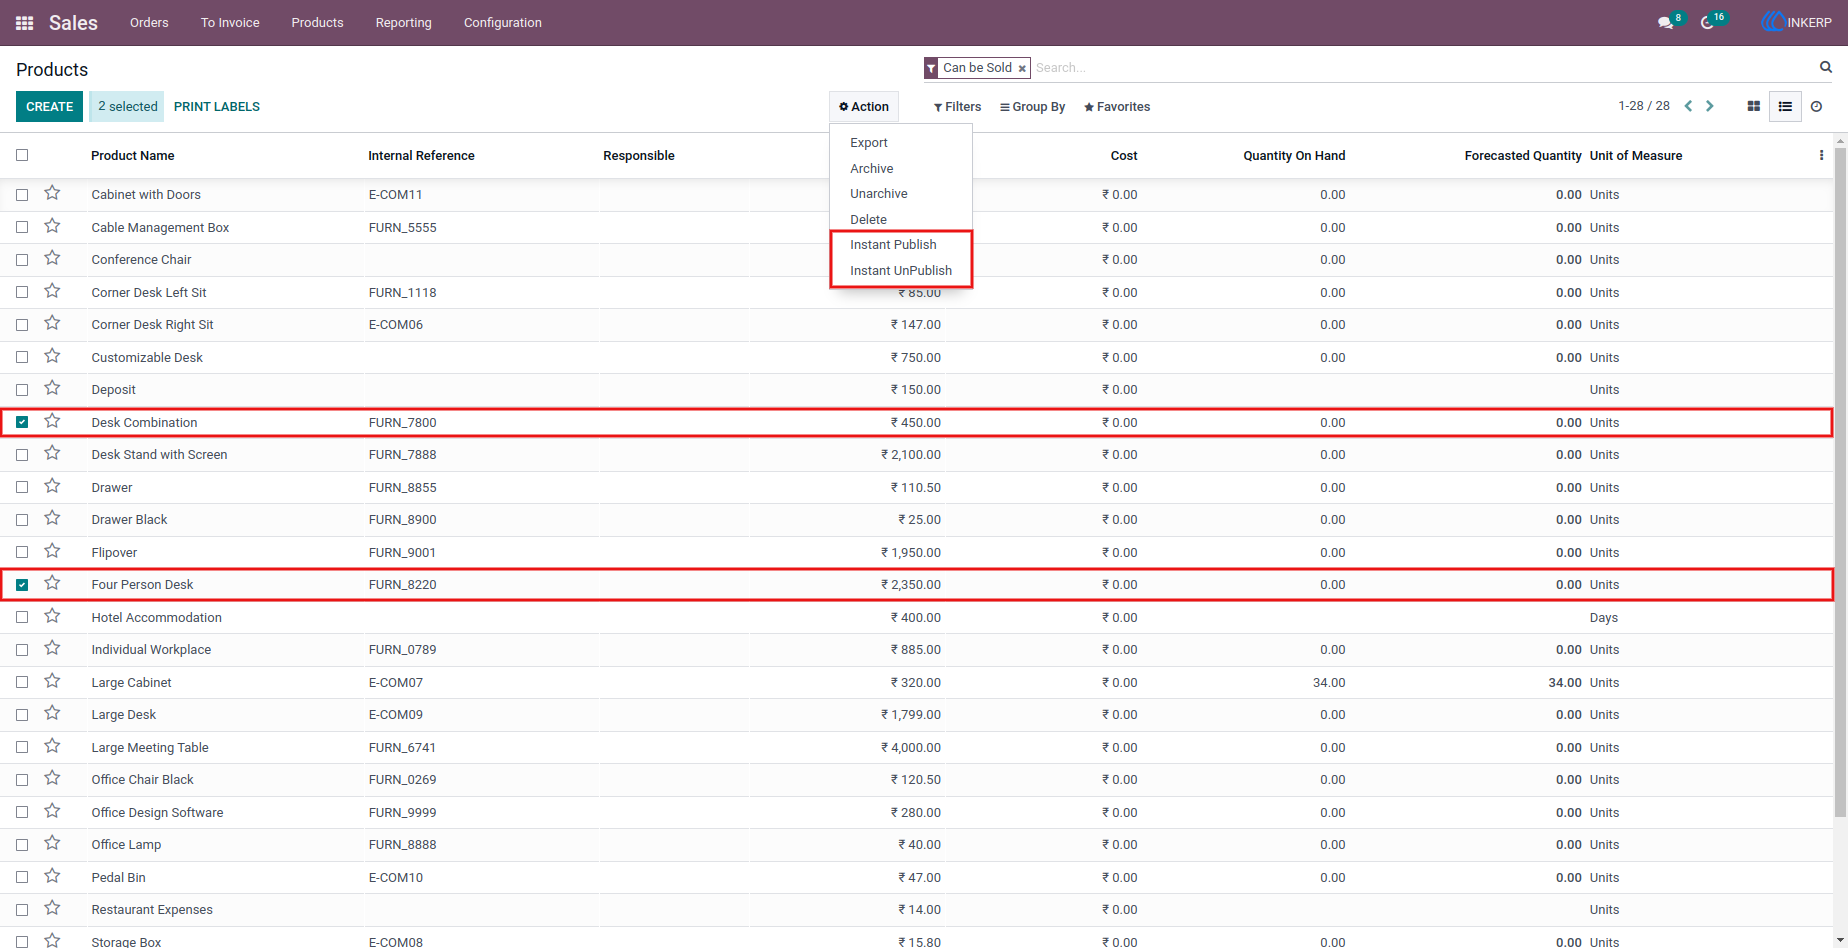
Task: Choose Instant Publish from Action menu
Action: pyautogui.click(x=893, y=245)
